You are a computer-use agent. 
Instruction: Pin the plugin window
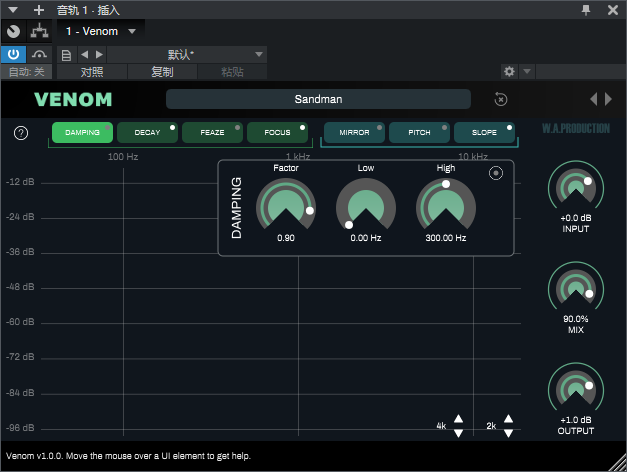(586, 10)
